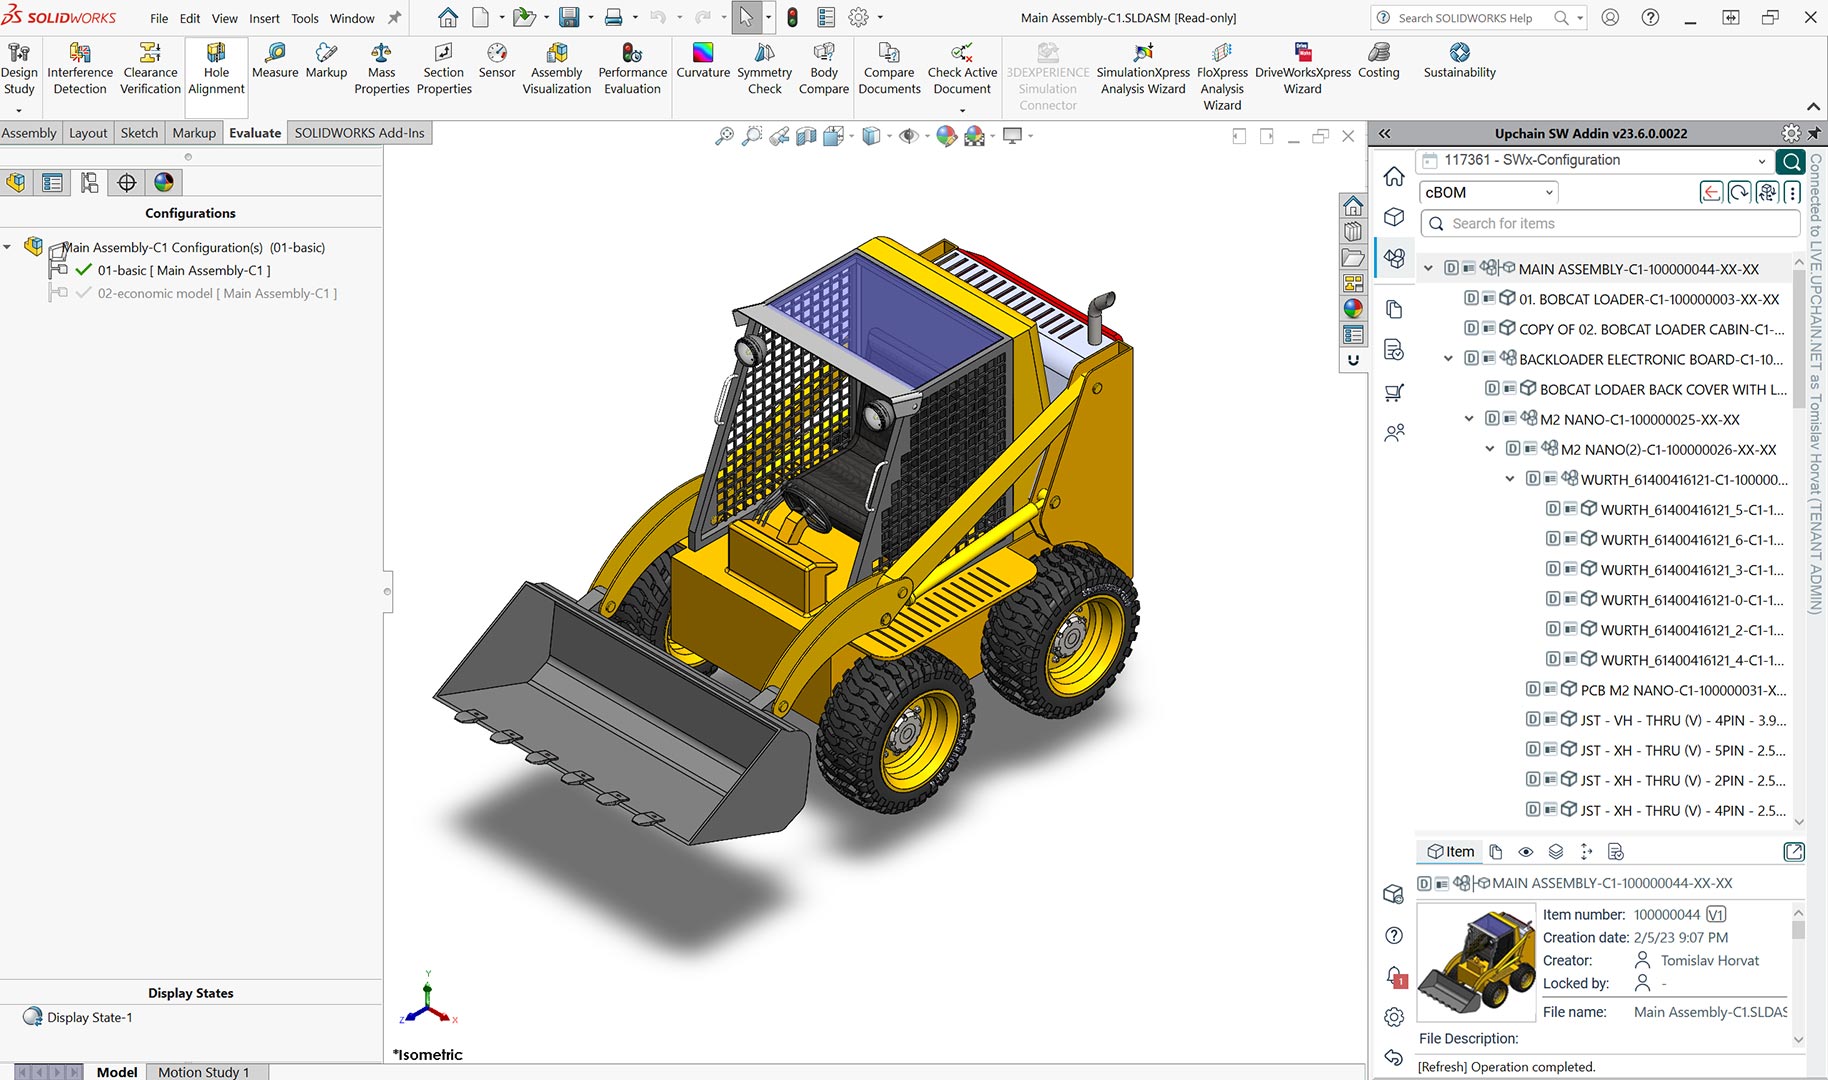Collapse BACKLOADER ELECTRONIC BOARD tree node

click(1448, 359)
